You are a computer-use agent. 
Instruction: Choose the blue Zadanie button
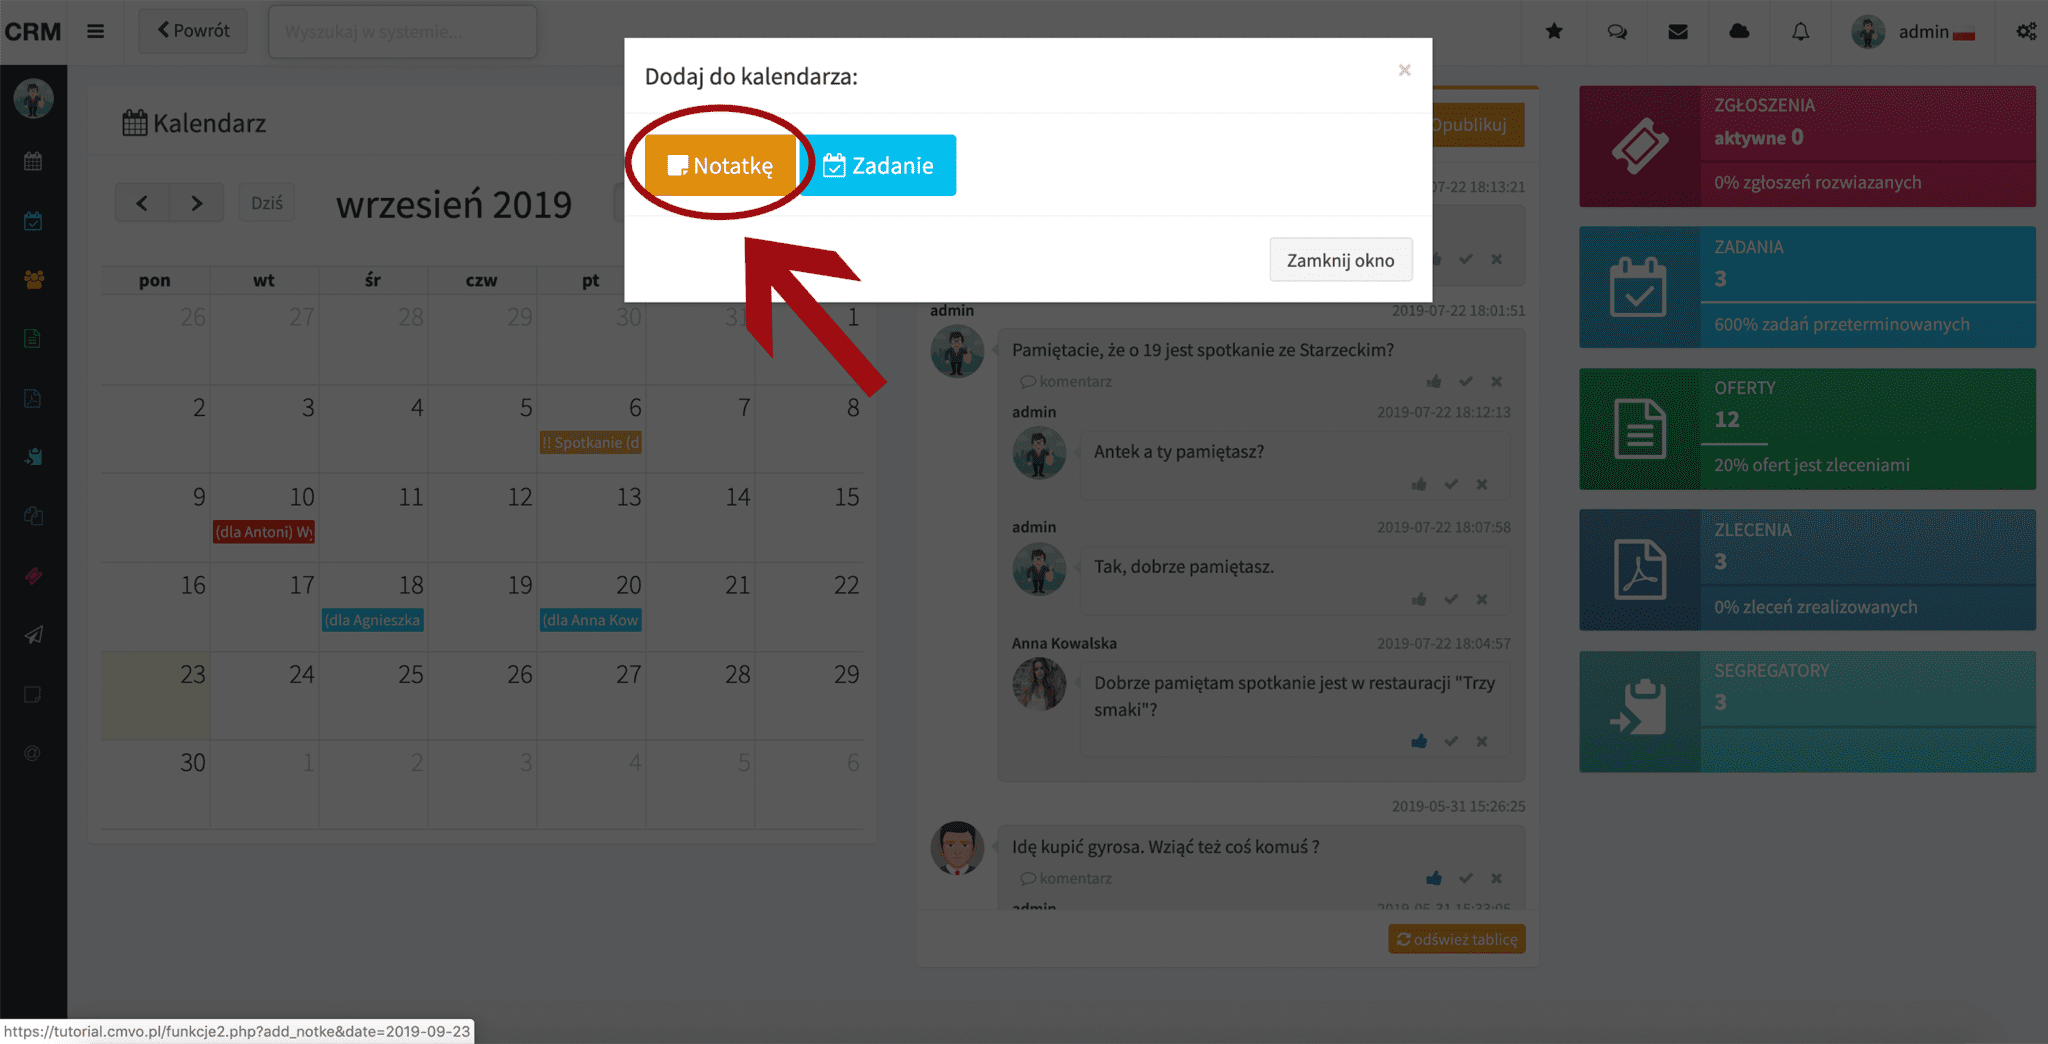[x=877, y=165]
